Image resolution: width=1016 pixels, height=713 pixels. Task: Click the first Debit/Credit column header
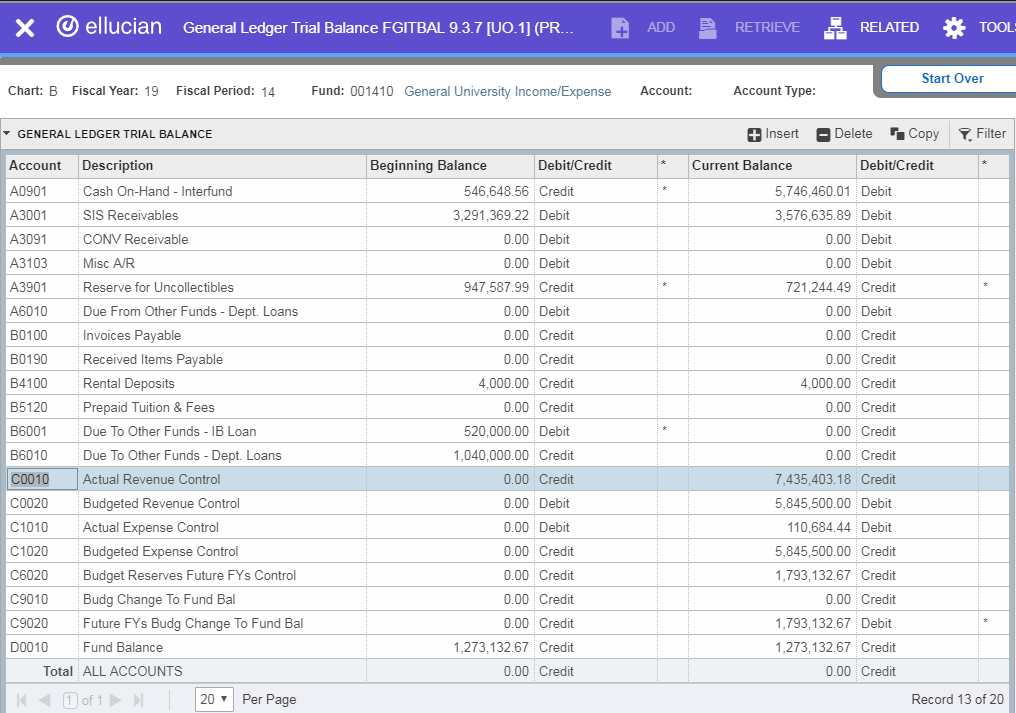pos(595,165)
